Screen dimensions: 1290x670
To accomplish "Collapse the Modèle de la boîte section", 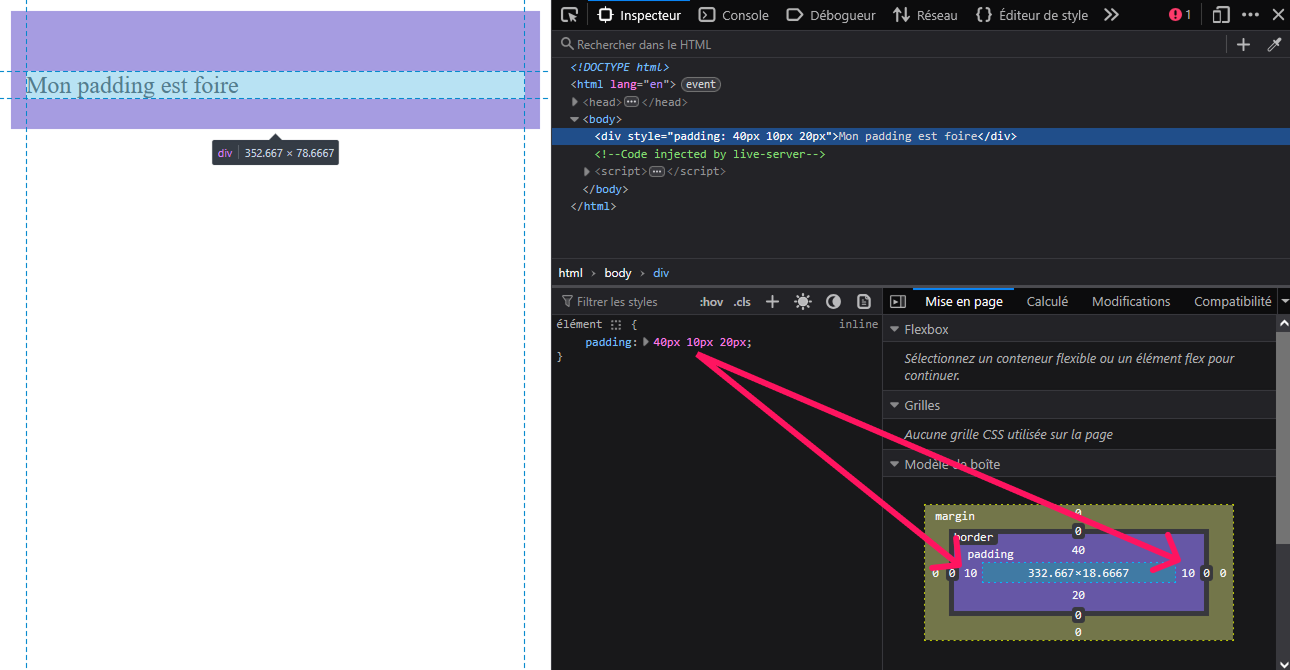I will [x=894, y=464].
